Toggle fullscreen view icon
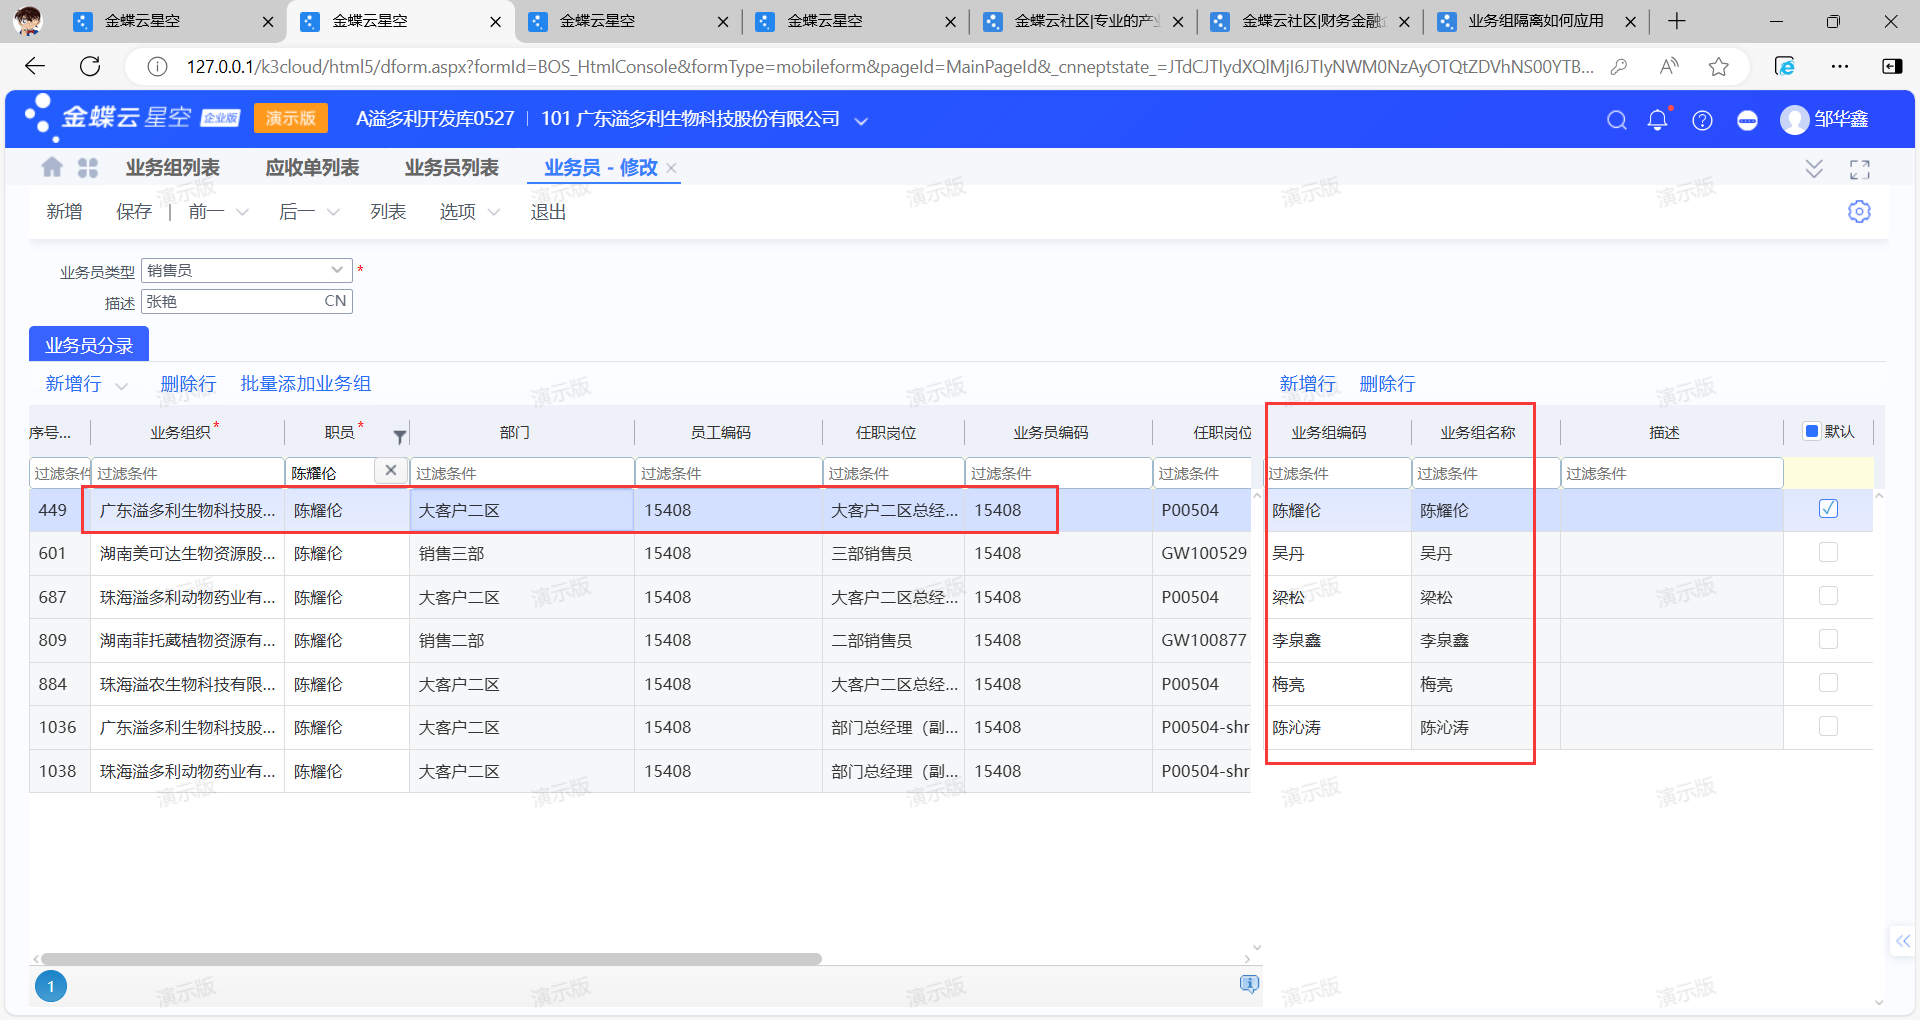 [x=1860, y=169]
